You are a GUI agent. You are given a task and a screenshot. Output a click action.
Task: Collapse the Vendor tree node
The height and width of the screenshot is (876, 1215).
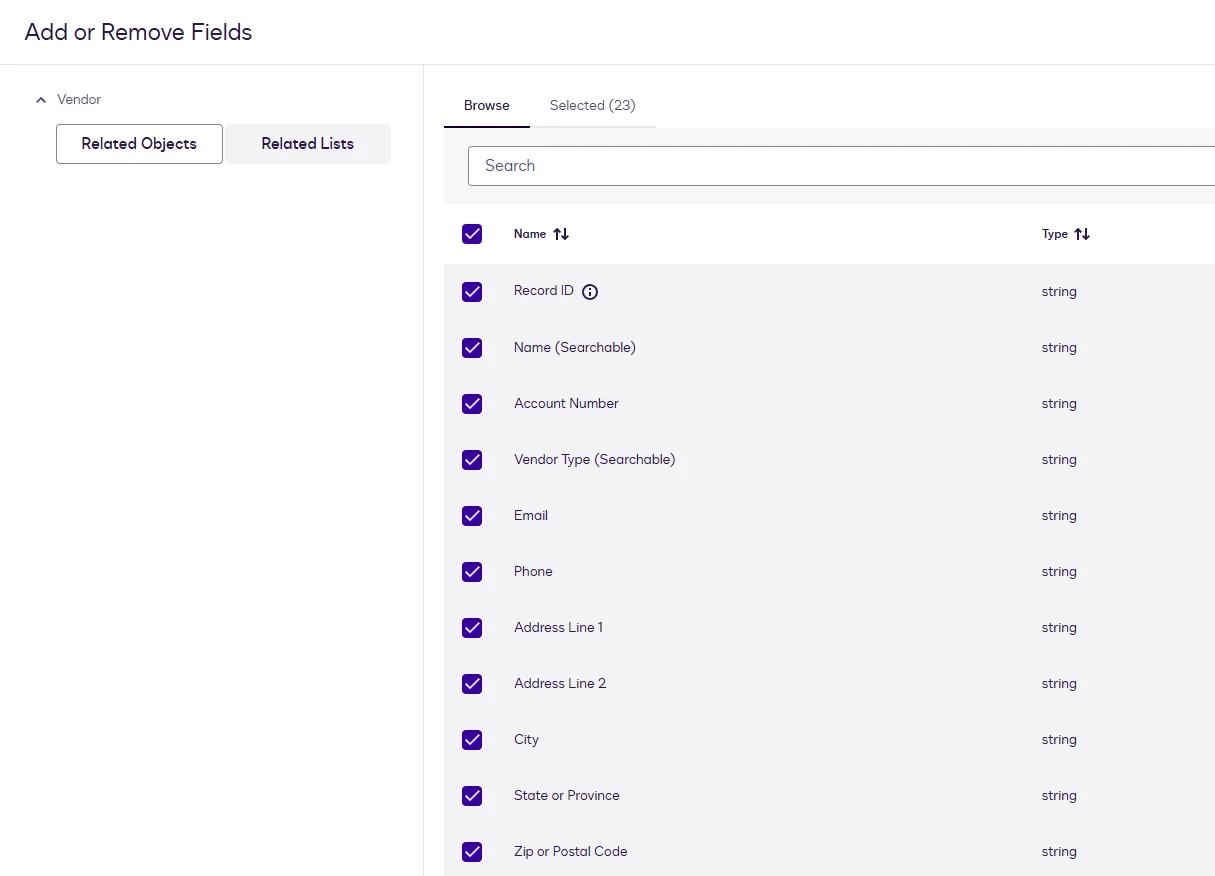click(41, 100)
